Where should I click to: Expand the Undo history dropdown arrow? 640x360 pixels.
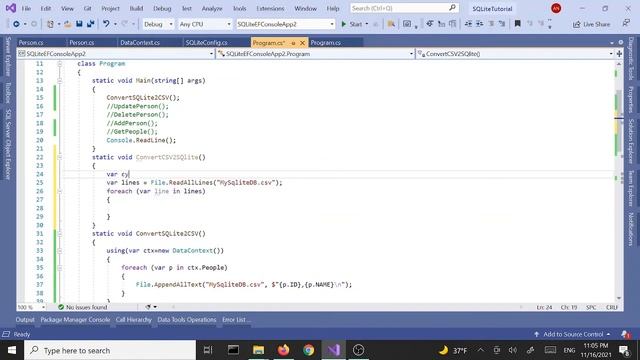click(x=115, y=24)
